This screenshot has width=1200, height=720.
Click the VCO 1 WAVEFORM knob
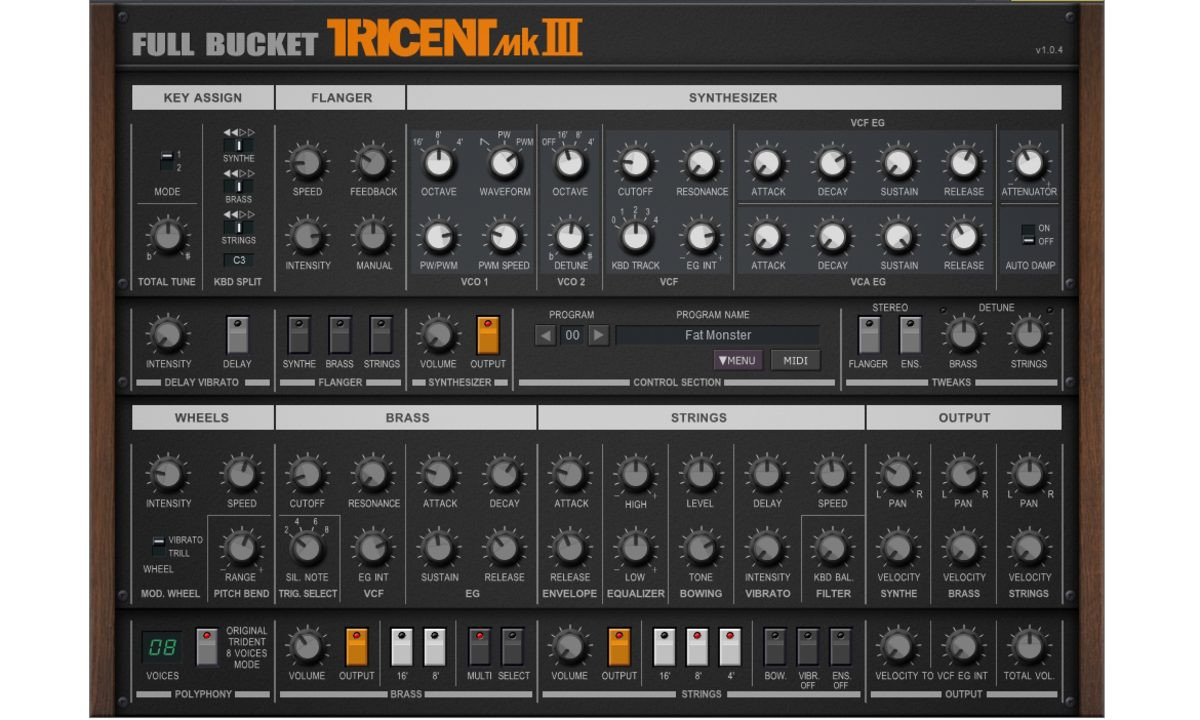click(505, 162)
